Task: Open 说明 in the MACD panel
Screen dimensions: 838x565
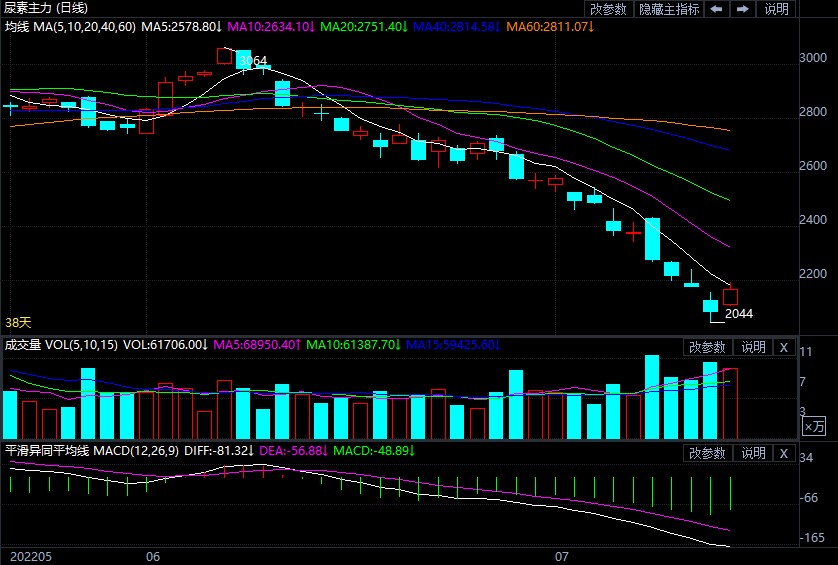Action: pyautogui.click(x=753, y=453)
